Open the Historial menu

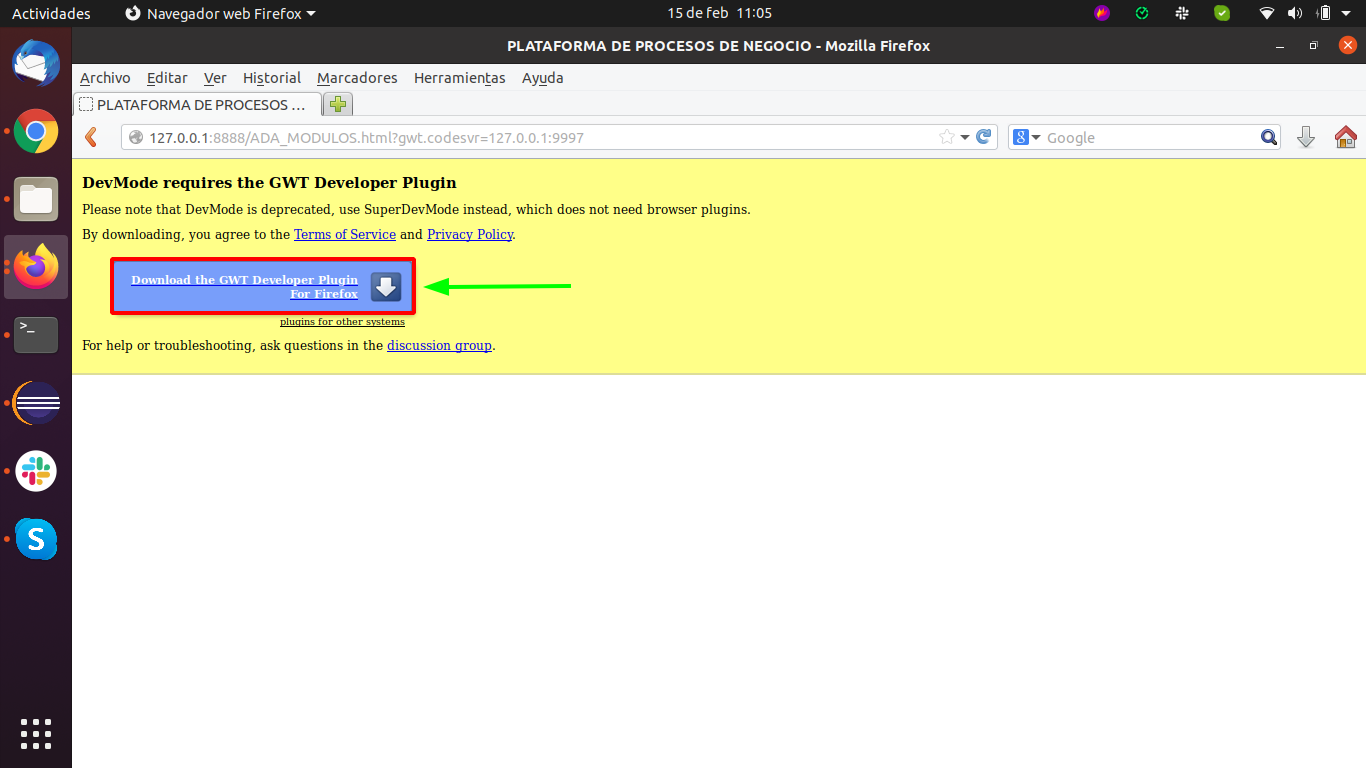coord(272,78)
